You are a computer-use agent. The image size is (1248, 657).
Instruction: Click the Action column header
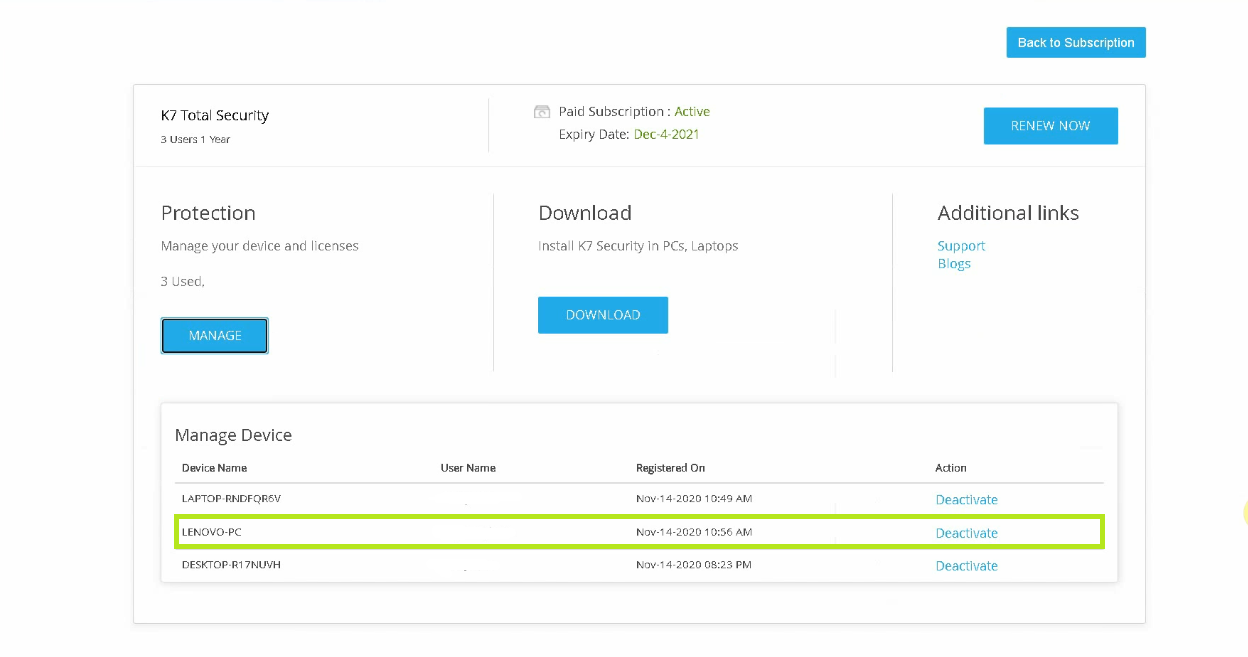(951, 468)
